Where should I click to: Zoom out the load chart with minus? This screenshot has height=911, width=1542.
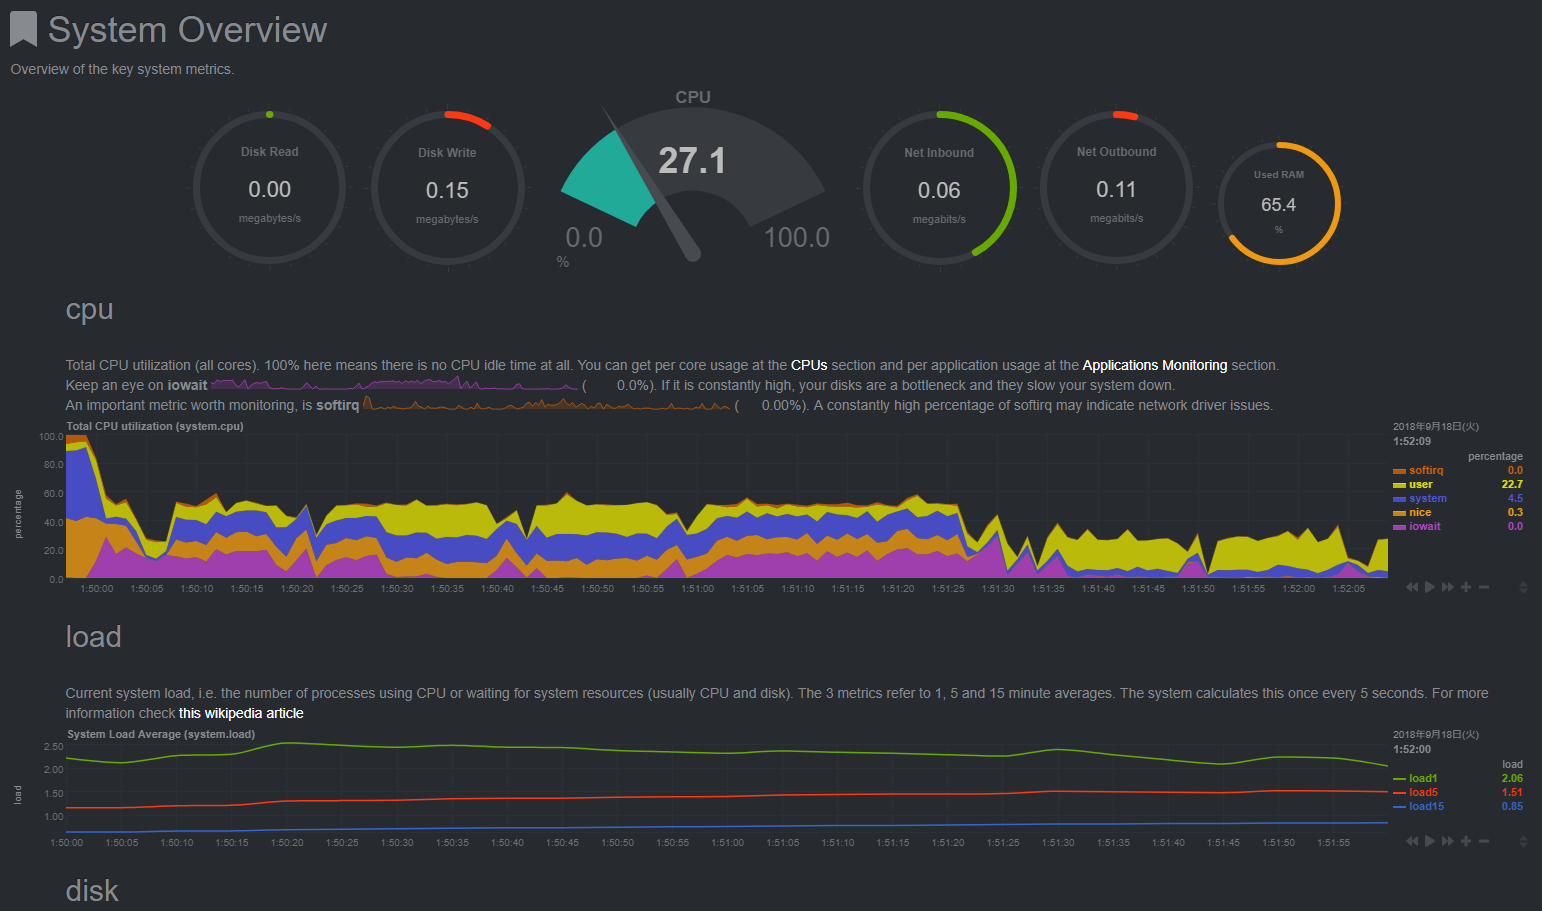click(1484, 841)
